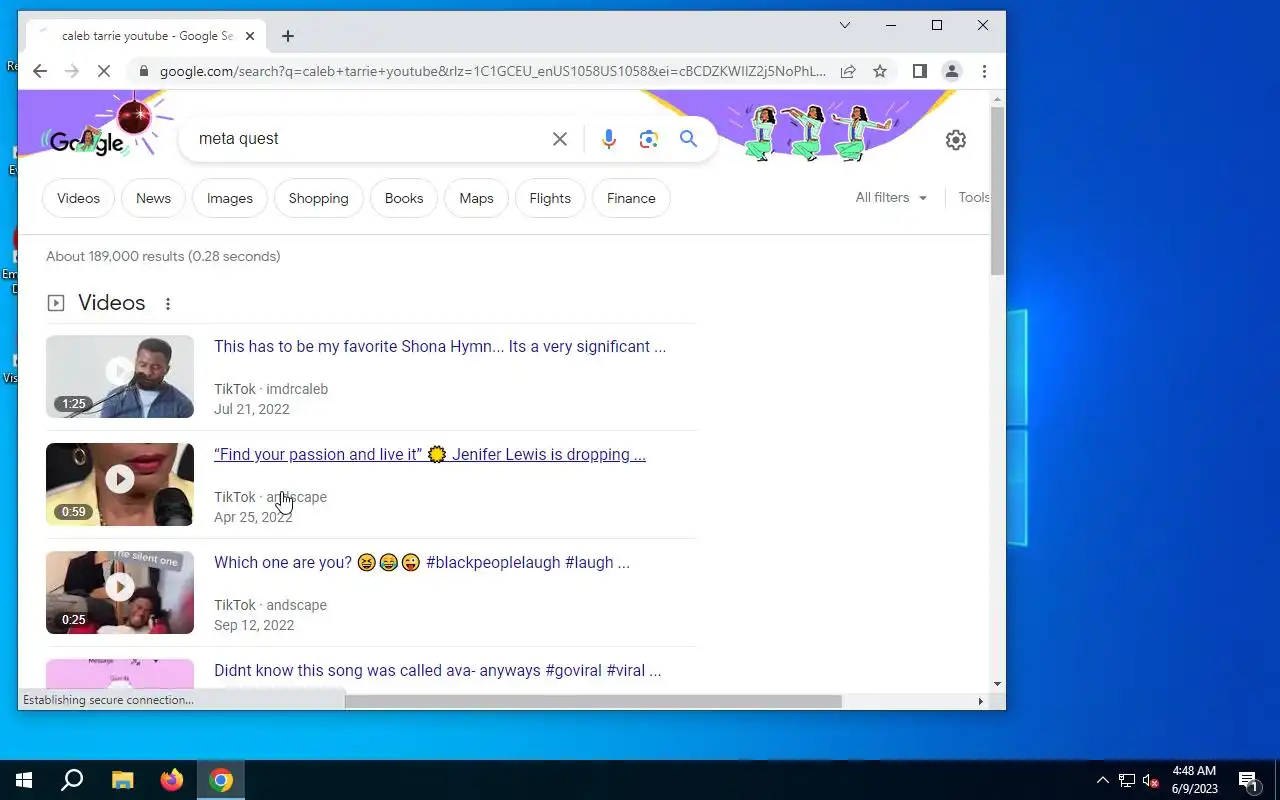Image resolution: width=1280 pixels, height=800 pixels.
Task: Bookmark this page with star icon
Action: click(x=880, y=71)
